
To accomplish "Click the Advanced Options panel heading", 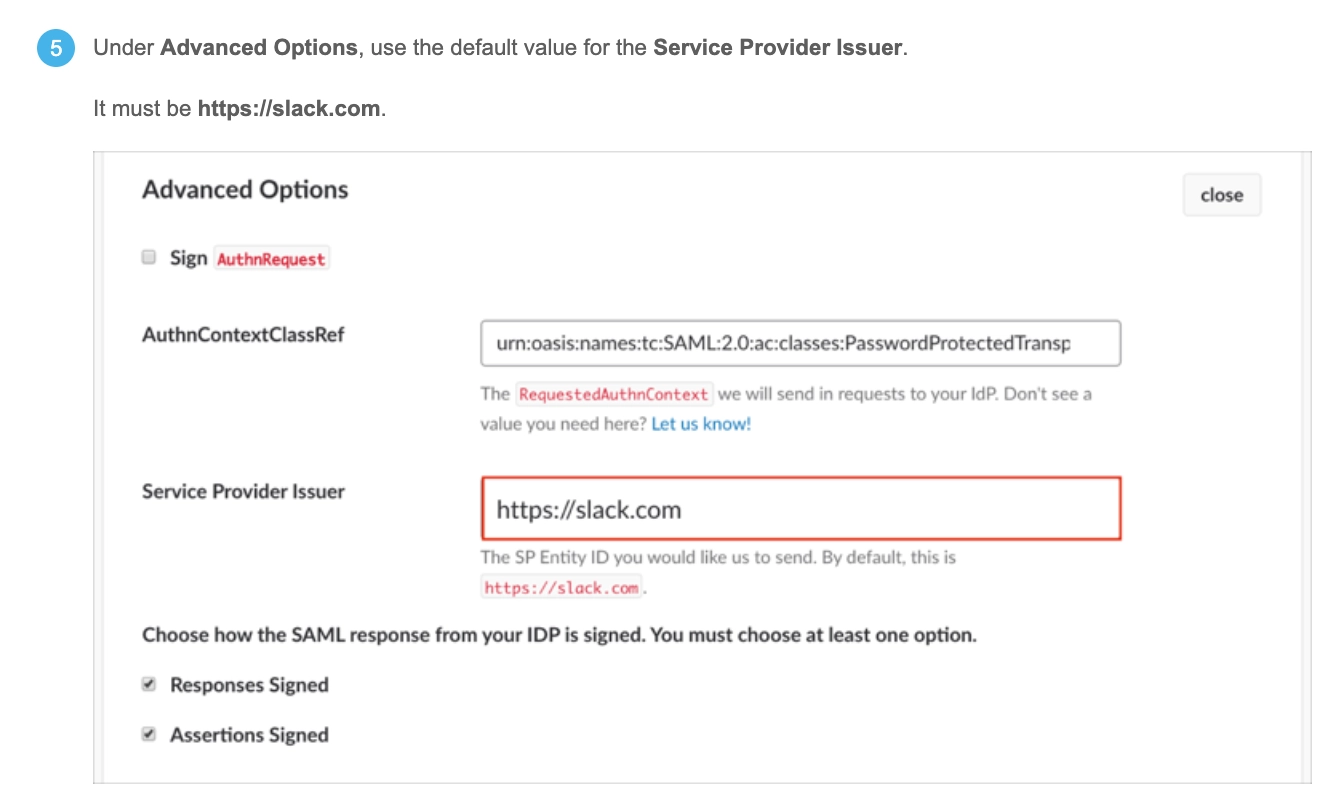I will [245, 190].
